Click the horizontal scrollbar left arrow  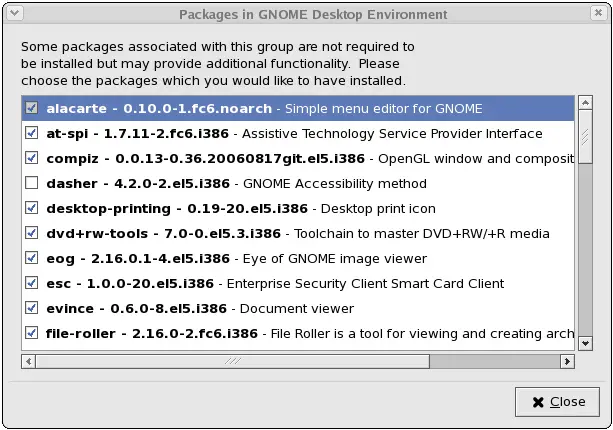27,360
